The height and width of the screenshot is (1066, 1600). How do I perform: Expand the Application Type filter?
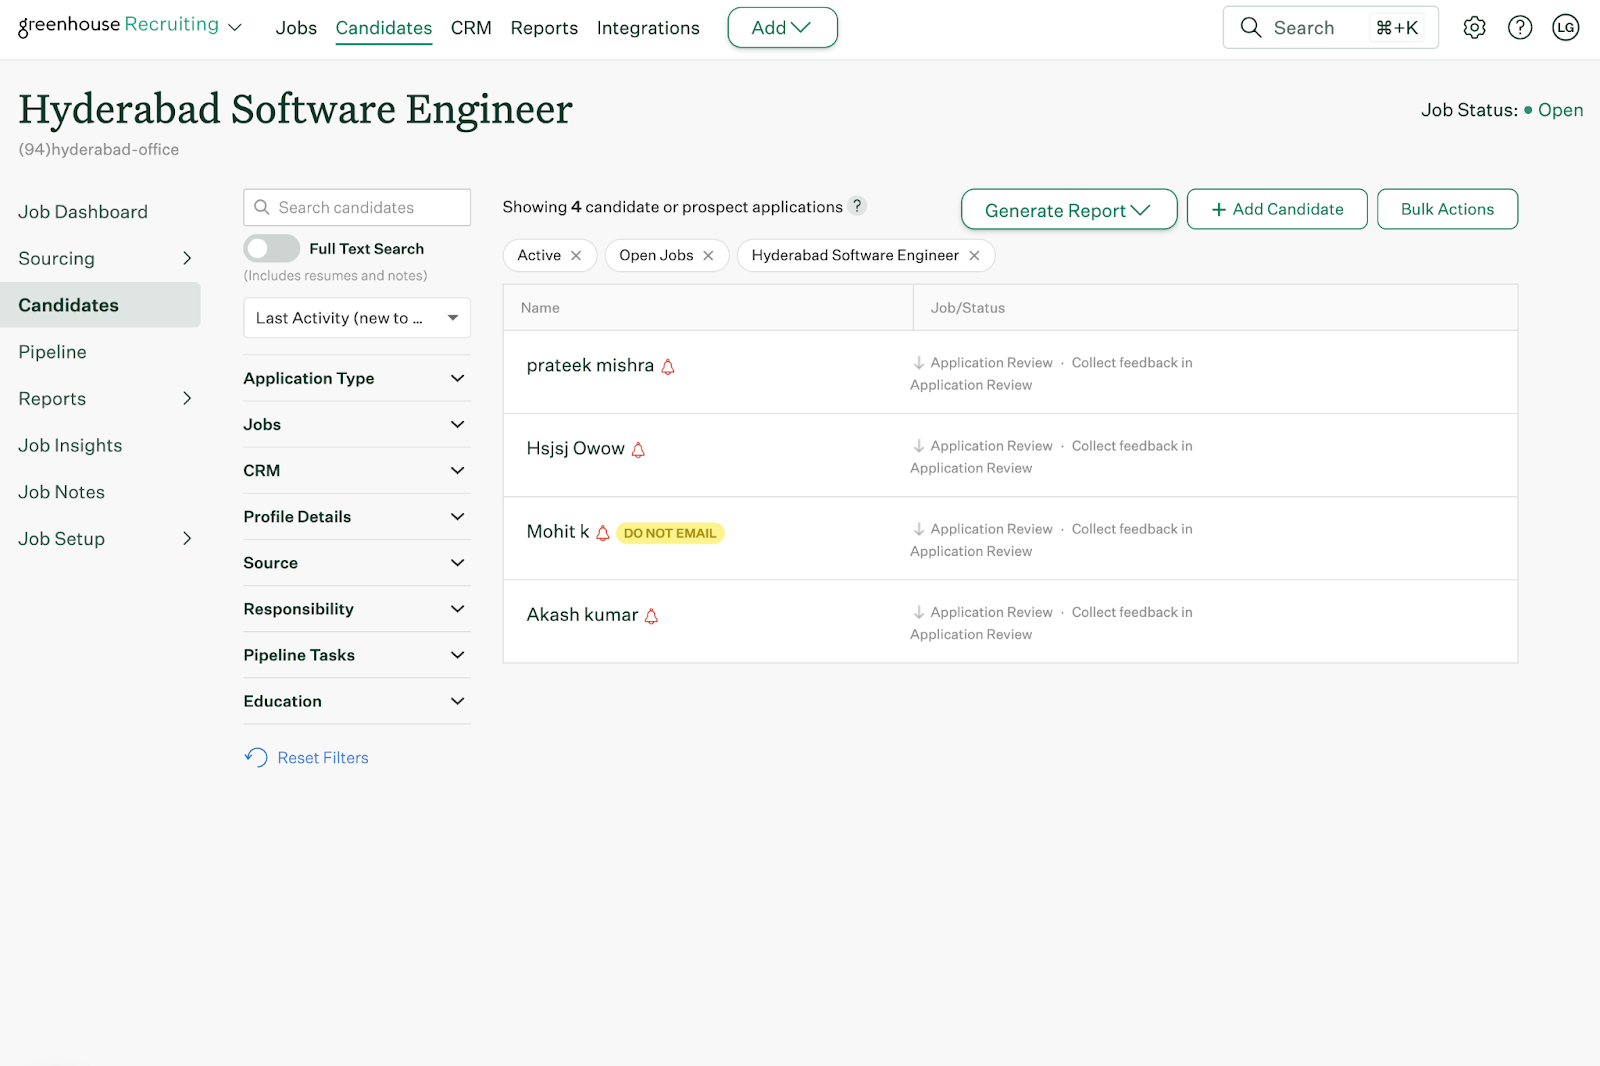click(356, 378)
